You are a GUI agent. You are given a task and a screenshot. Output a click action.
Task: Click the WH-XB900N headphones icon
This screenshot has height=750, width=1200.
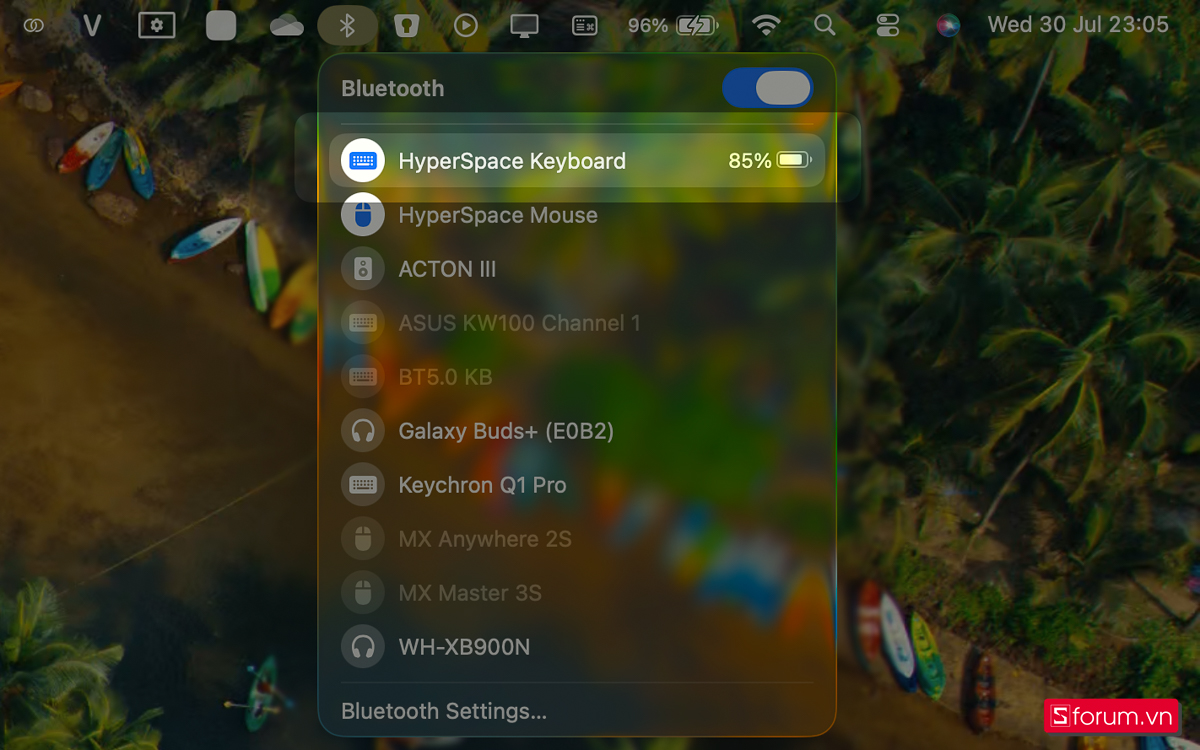(363, 647)
